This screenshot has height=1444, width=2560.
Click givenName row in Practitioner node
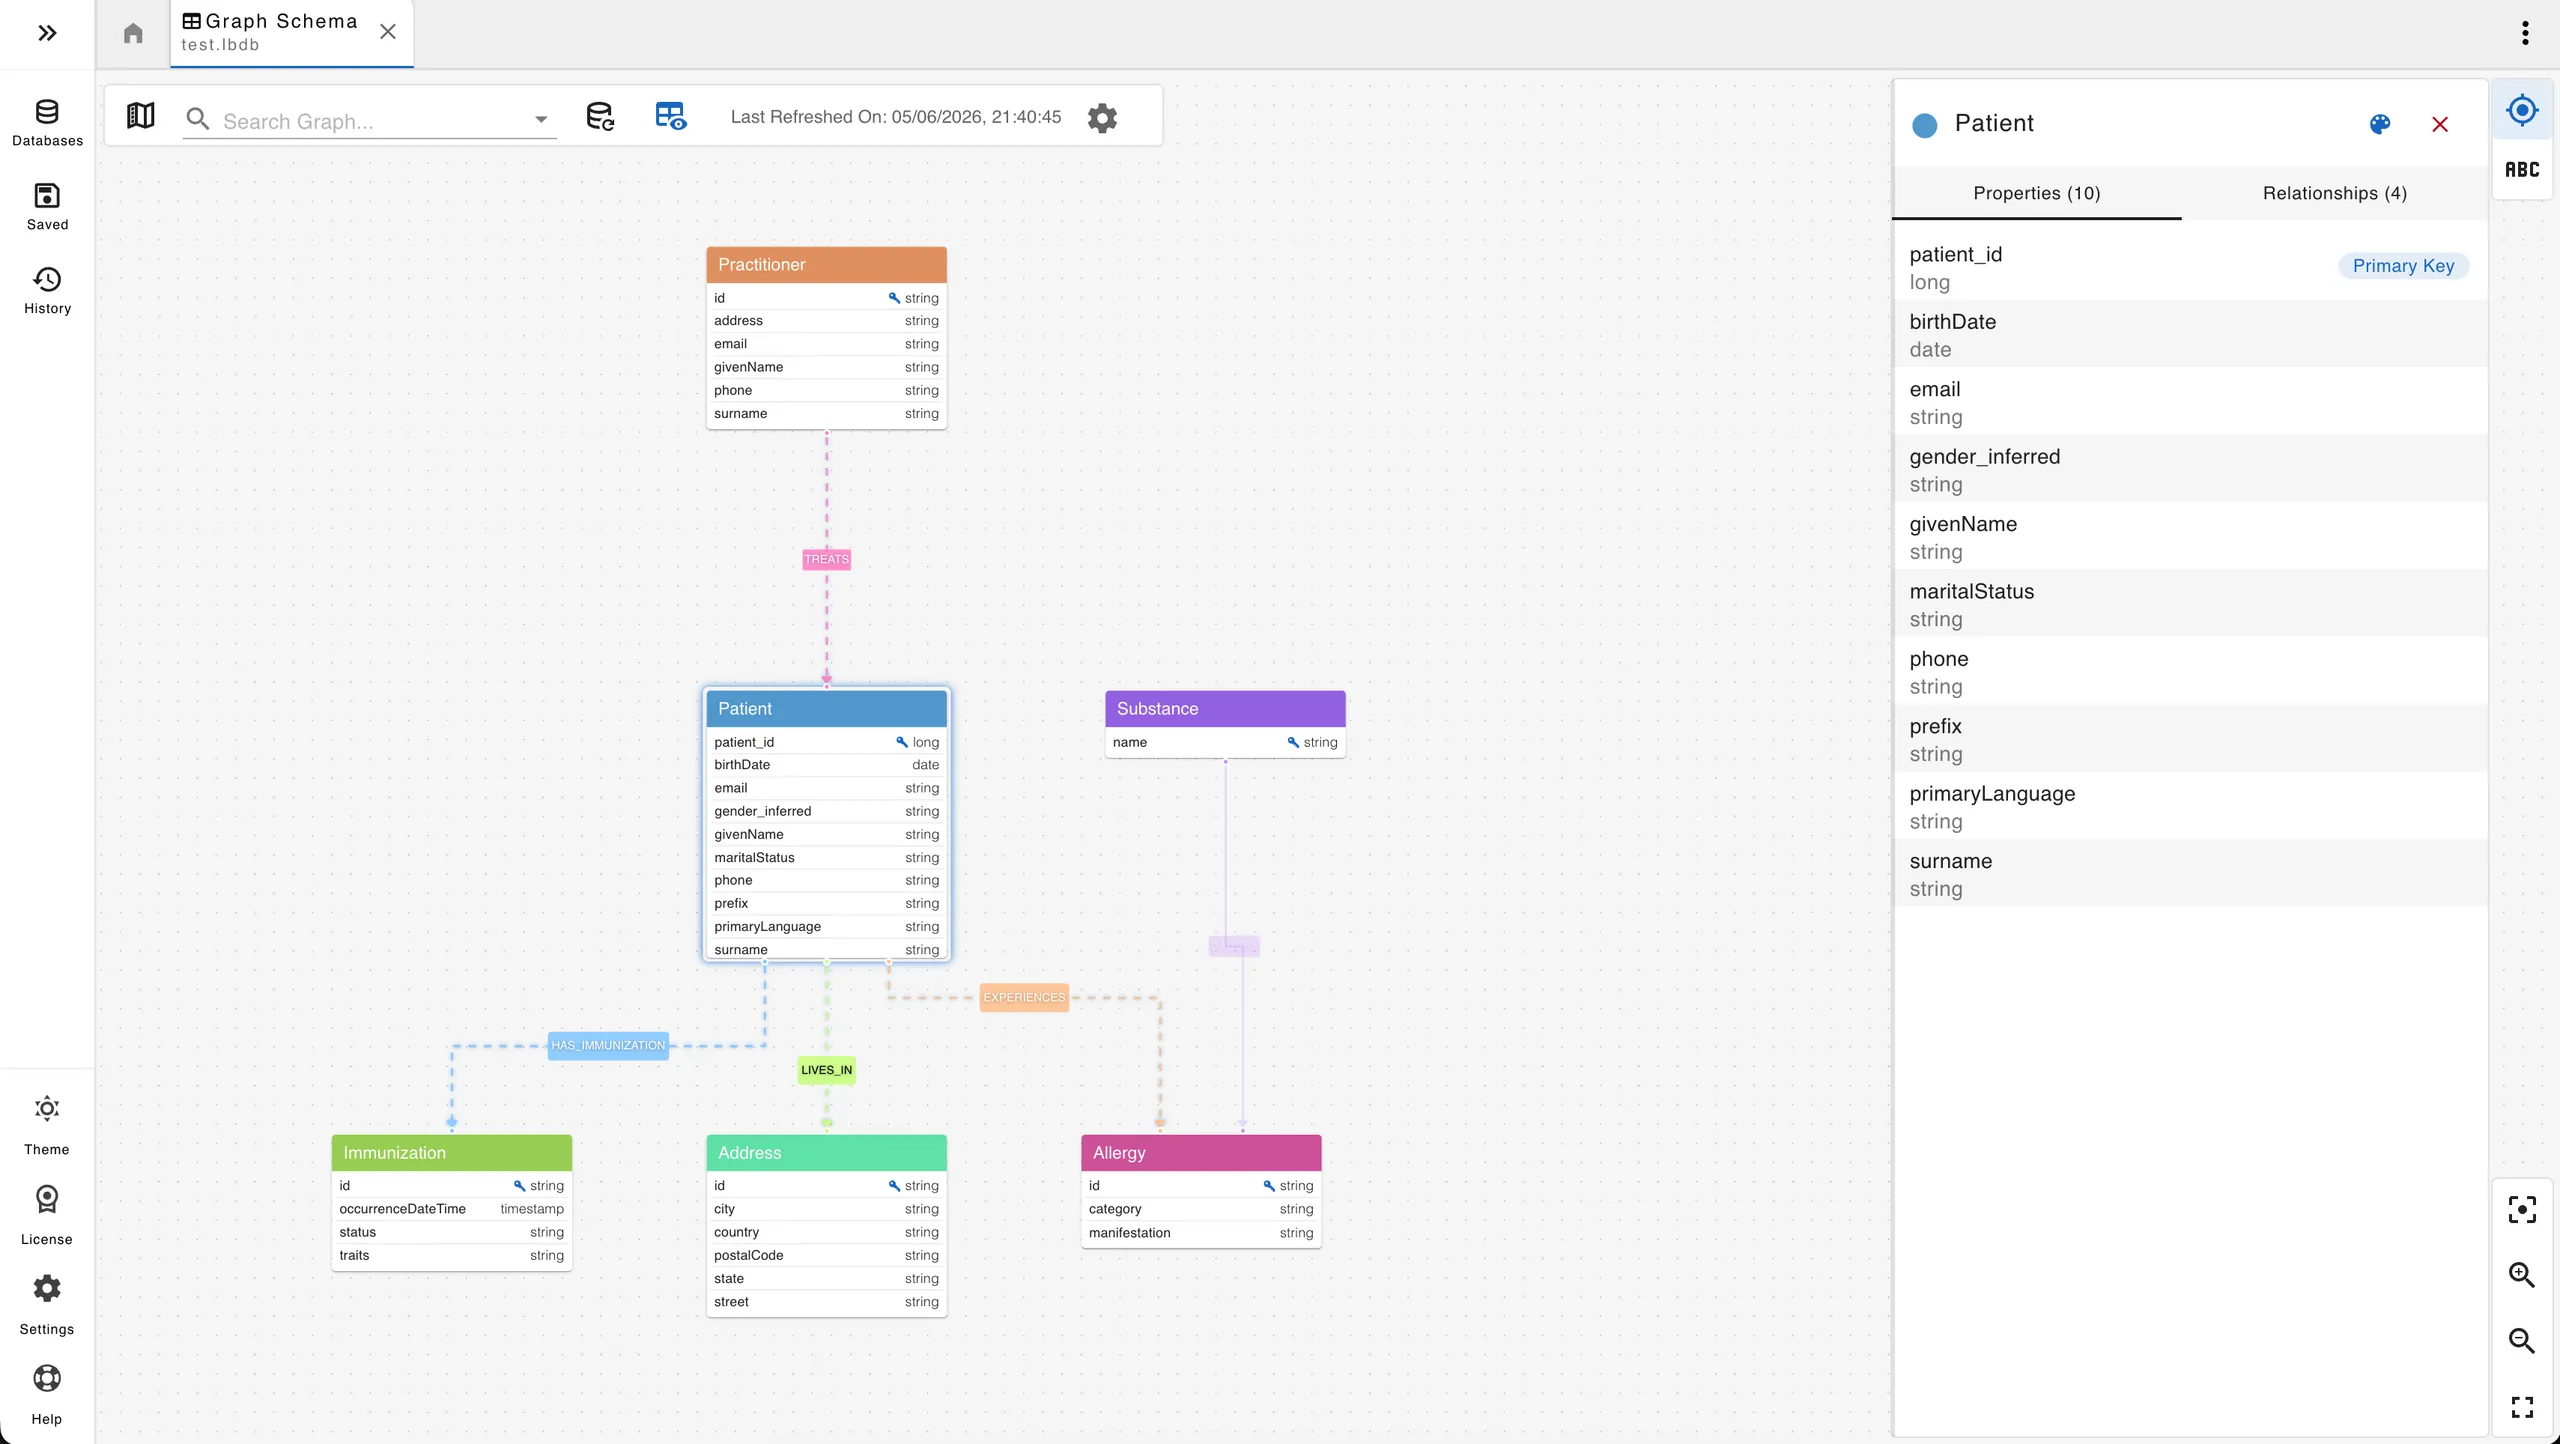(x=826, y=367)
